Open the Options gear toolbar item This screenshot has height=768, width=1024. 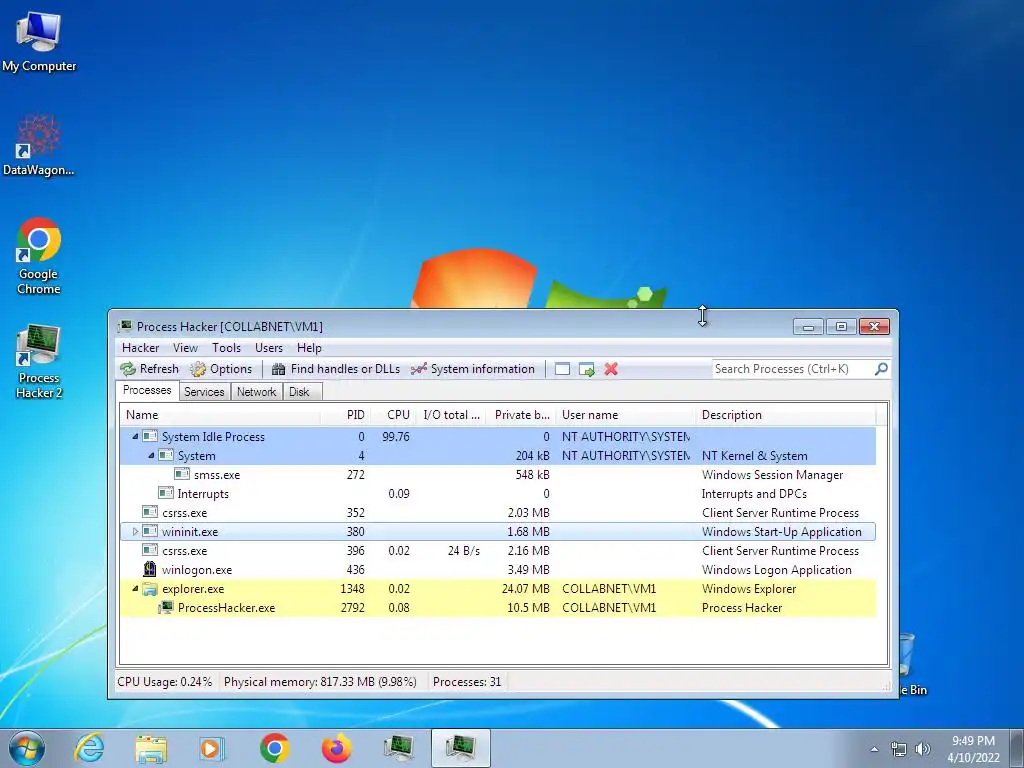221,369
